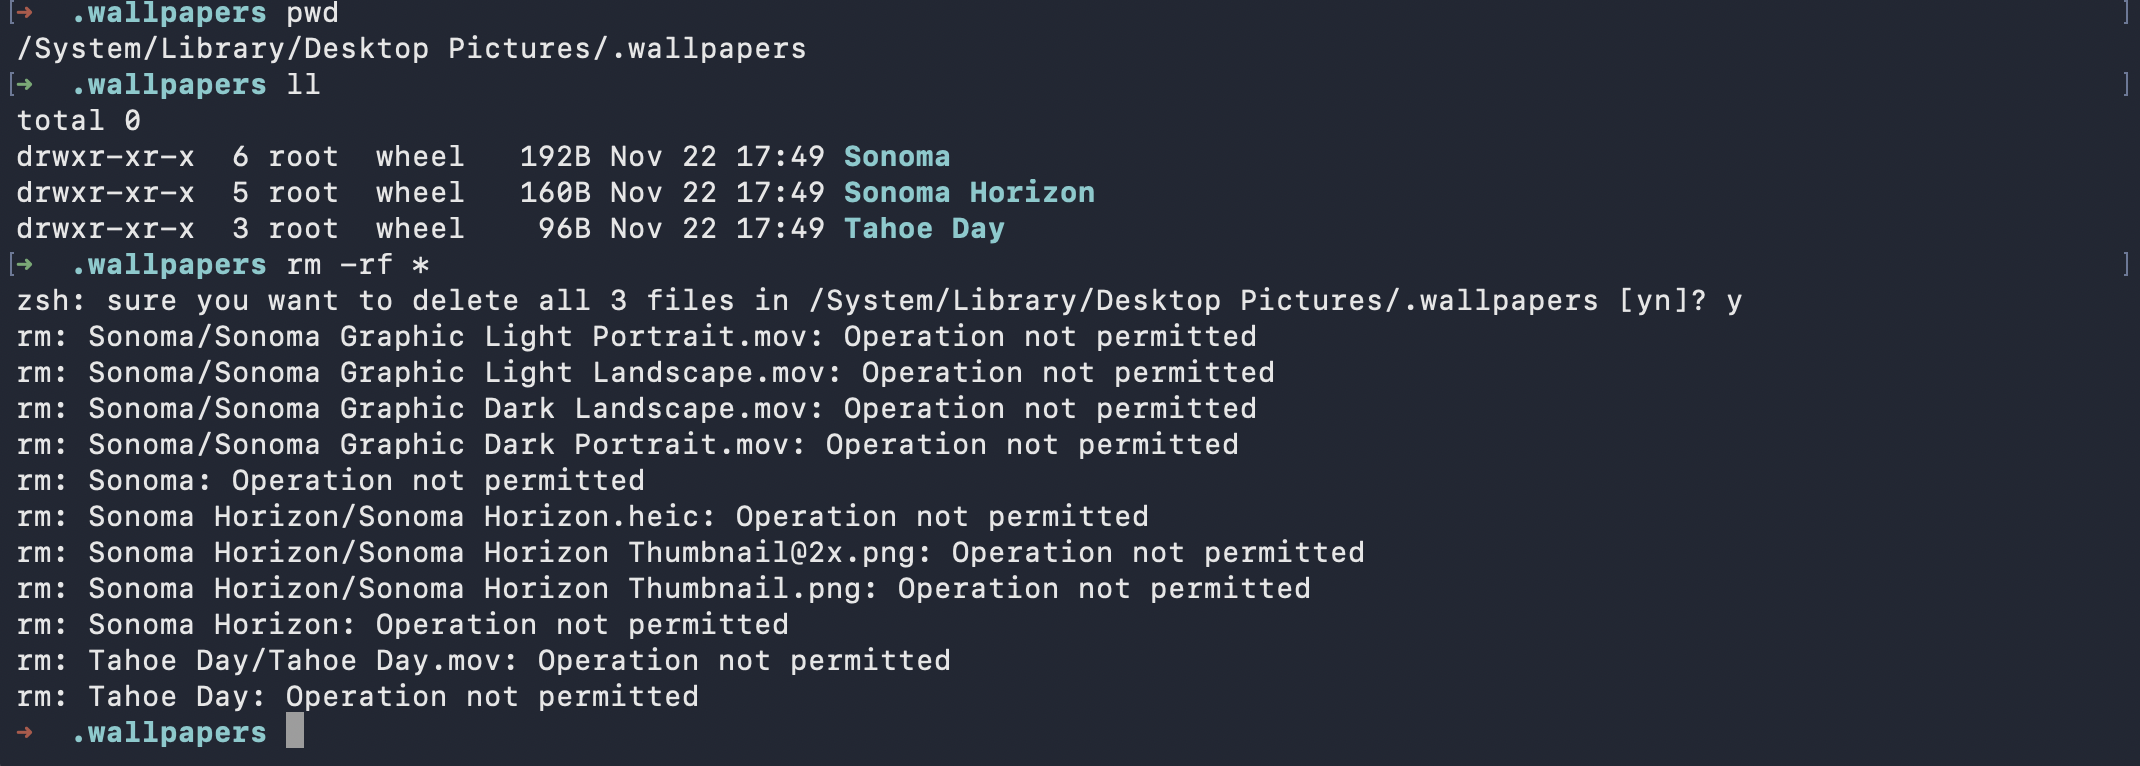Click the path printed below the pwd command

[x=411, y=48]
